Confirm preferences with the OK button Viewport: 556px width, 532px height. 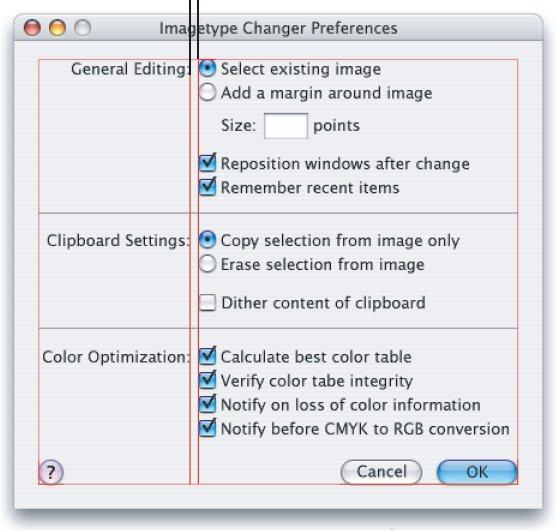click(x=477, y=472)
